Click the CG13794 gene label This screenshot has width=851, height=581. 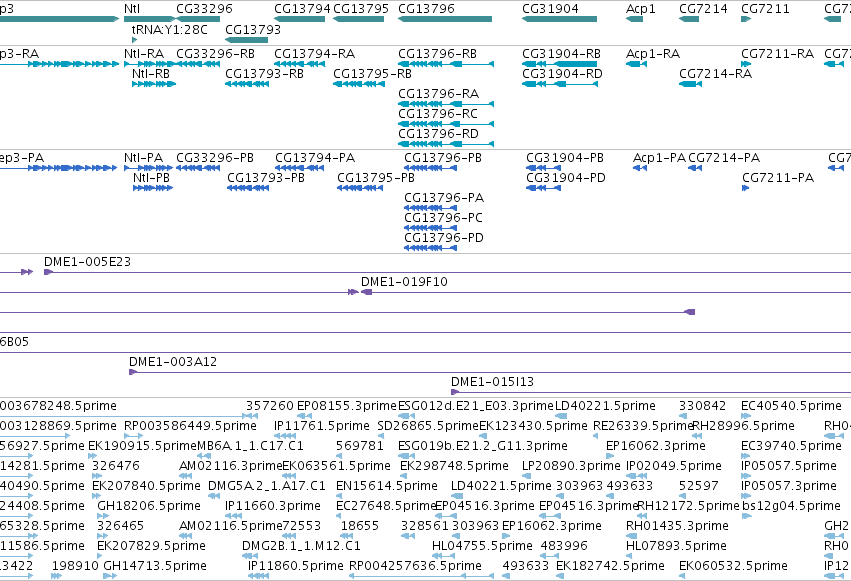click(302, 9)
